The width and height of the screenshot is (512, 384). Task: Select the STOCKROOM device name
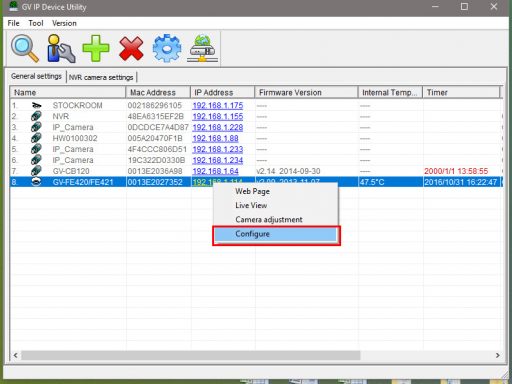(x=77, y=106)
